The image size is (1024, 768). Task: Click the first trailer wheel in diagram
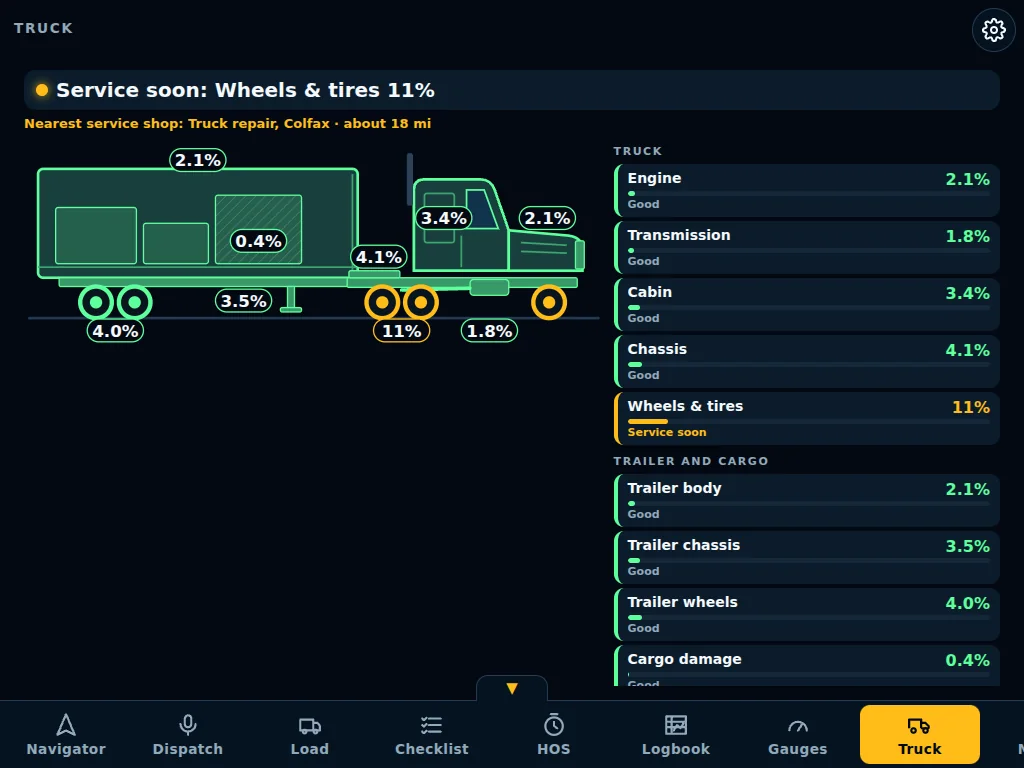coord(96,302)
